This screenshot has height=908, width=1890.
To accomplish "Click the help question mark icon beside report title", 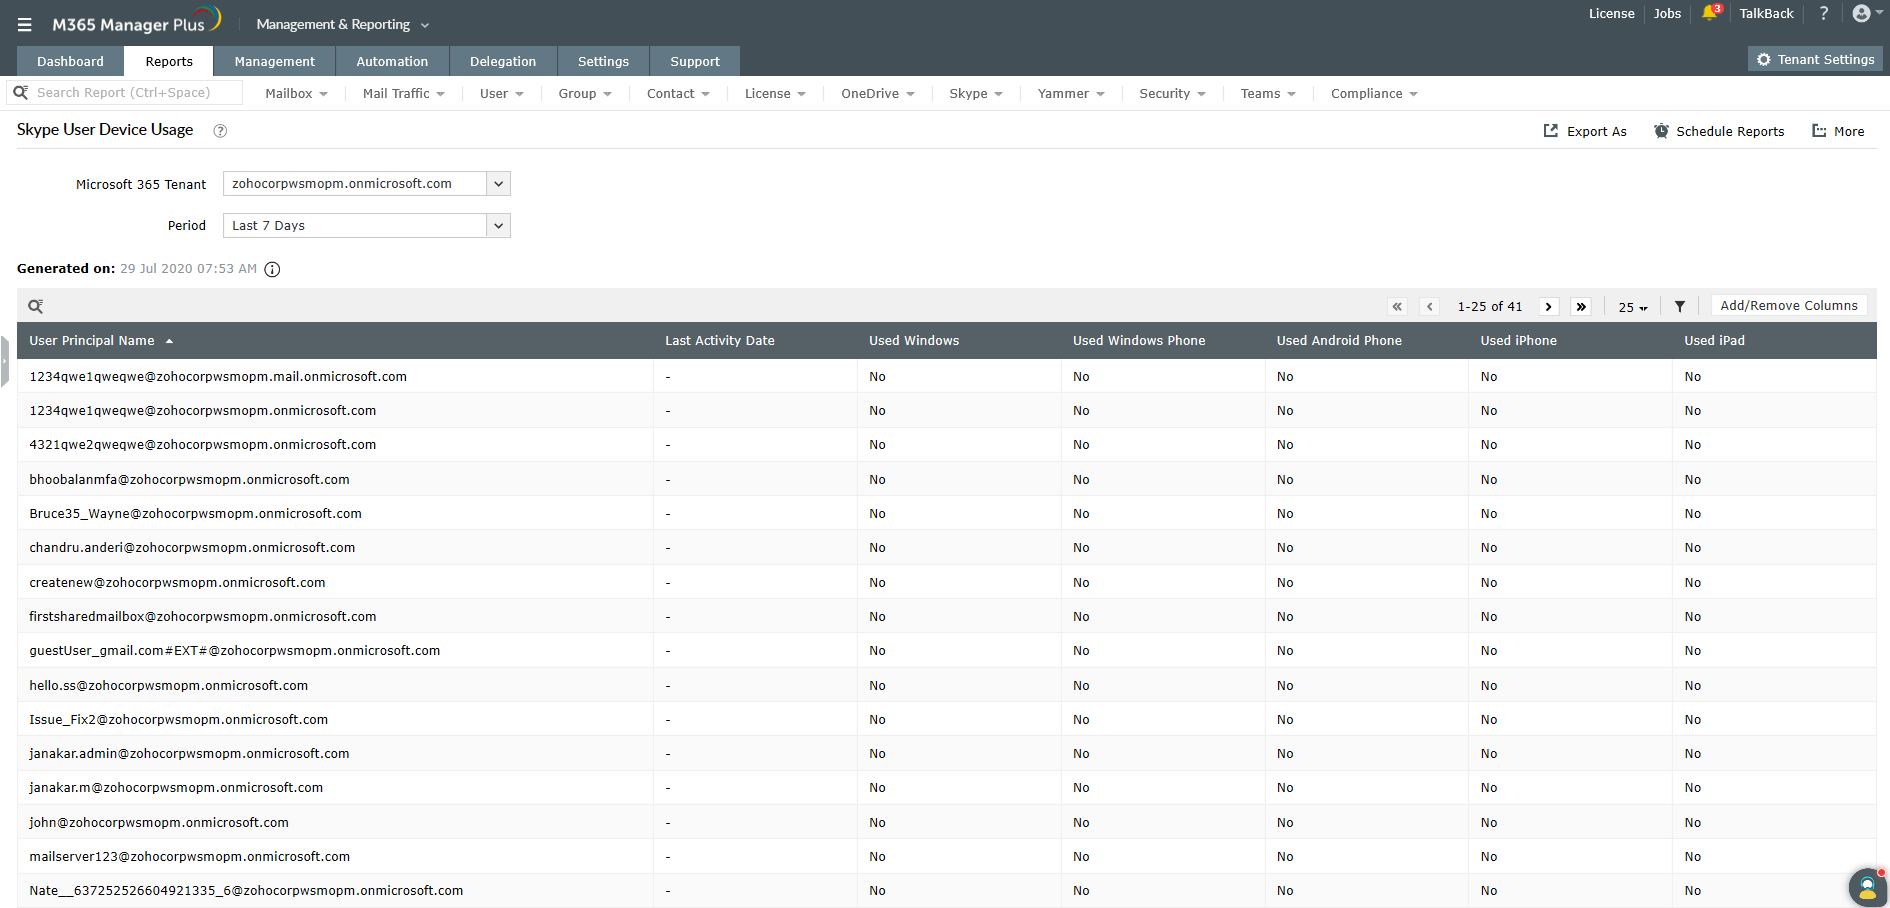I will point(220,131).
